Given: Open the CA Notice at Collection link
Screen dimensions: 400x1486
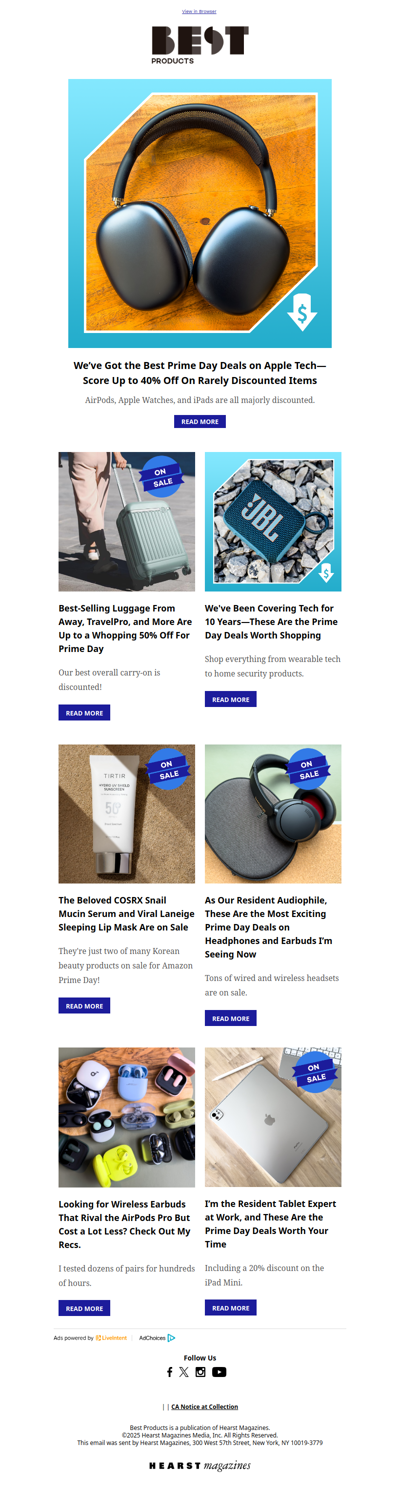Looking at the screenshot, I should point(205,1407).
